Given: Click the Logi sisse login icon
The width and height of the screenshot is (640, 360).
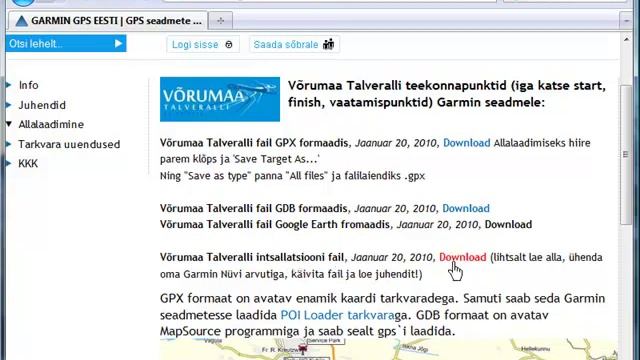Looking at the screenshot, I should pos(229,44).
